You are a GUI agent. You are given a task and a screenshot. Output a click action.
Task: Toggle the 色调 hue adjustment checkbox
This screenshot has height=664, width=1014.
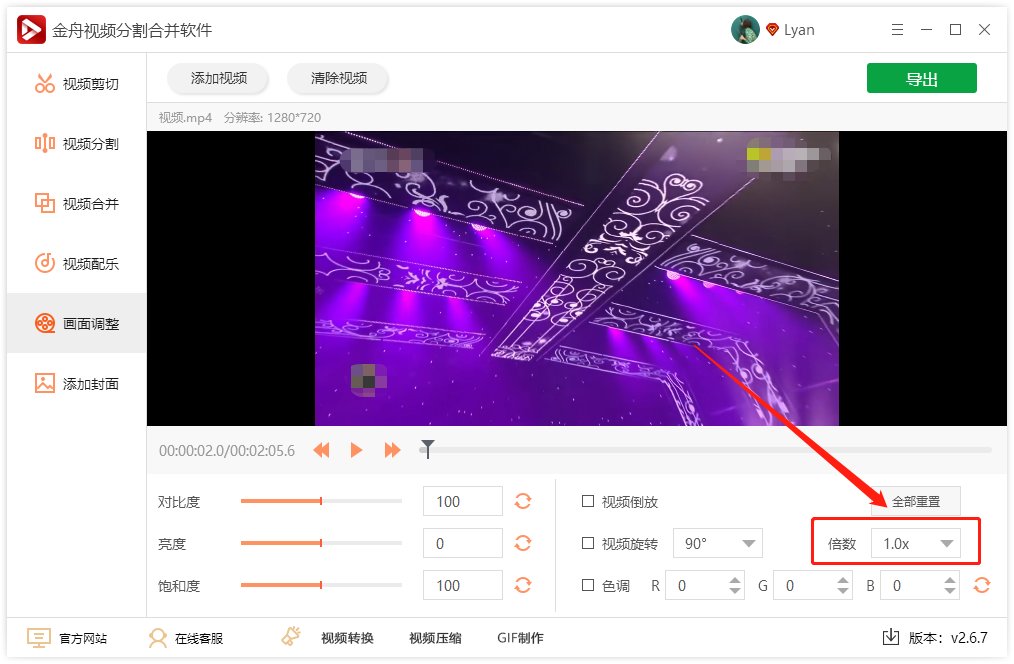[588, 585]
